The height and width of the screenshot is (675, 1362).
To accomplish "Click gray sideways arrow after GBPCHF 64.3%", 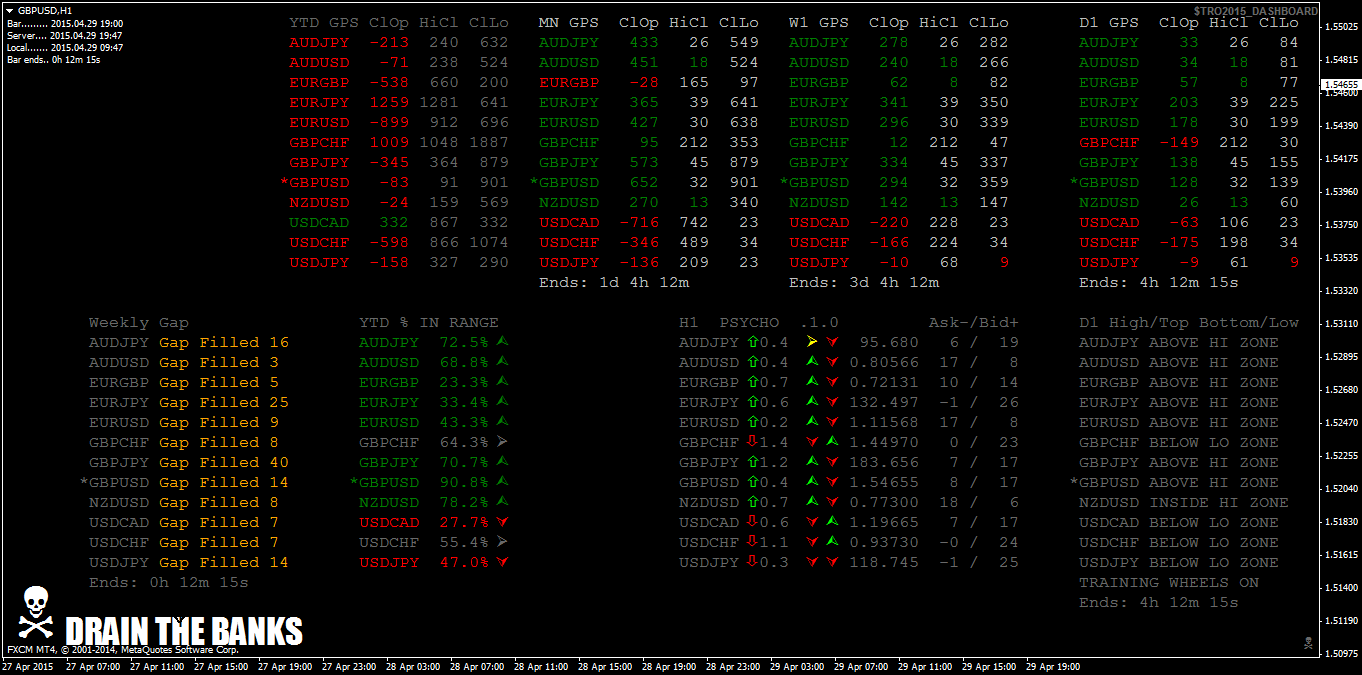I will (502, 442).
